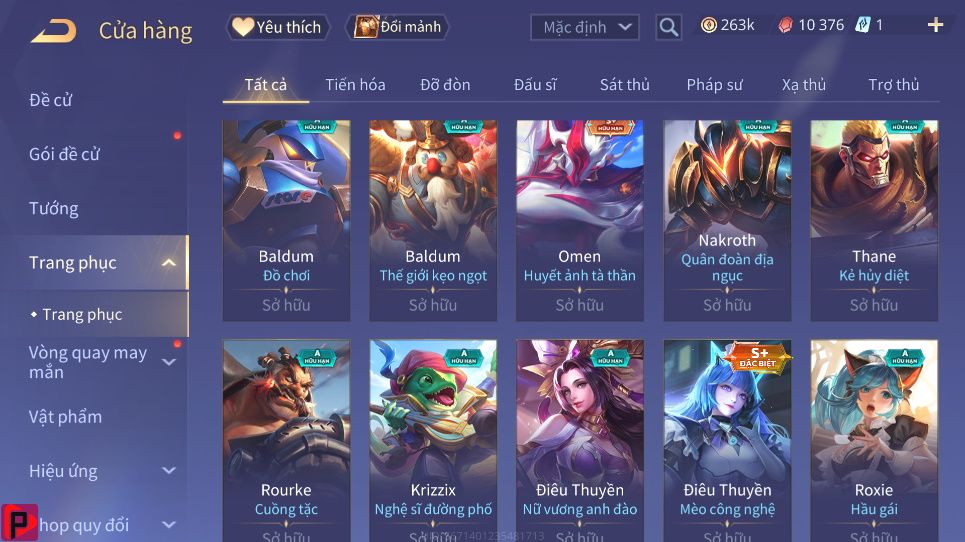965x542 pixels.
Task: Click the S+ Đặc Biệt badge
Action: tap(757, 357)
